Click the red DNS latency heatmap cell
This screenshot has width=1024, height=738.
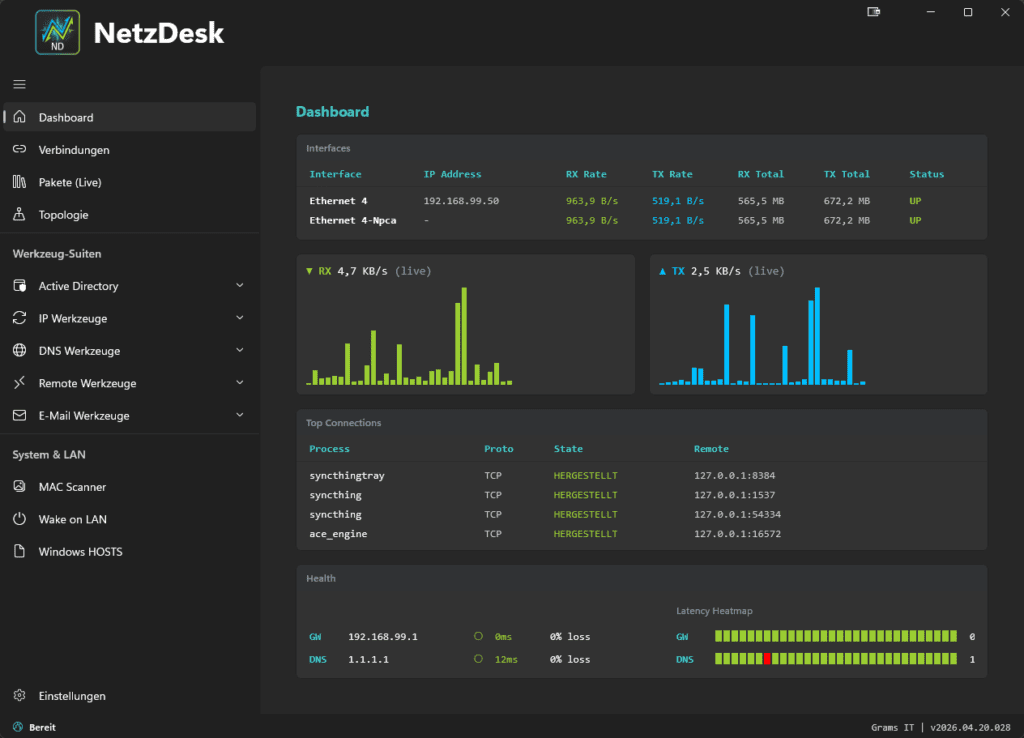click(x=767, y=659)
